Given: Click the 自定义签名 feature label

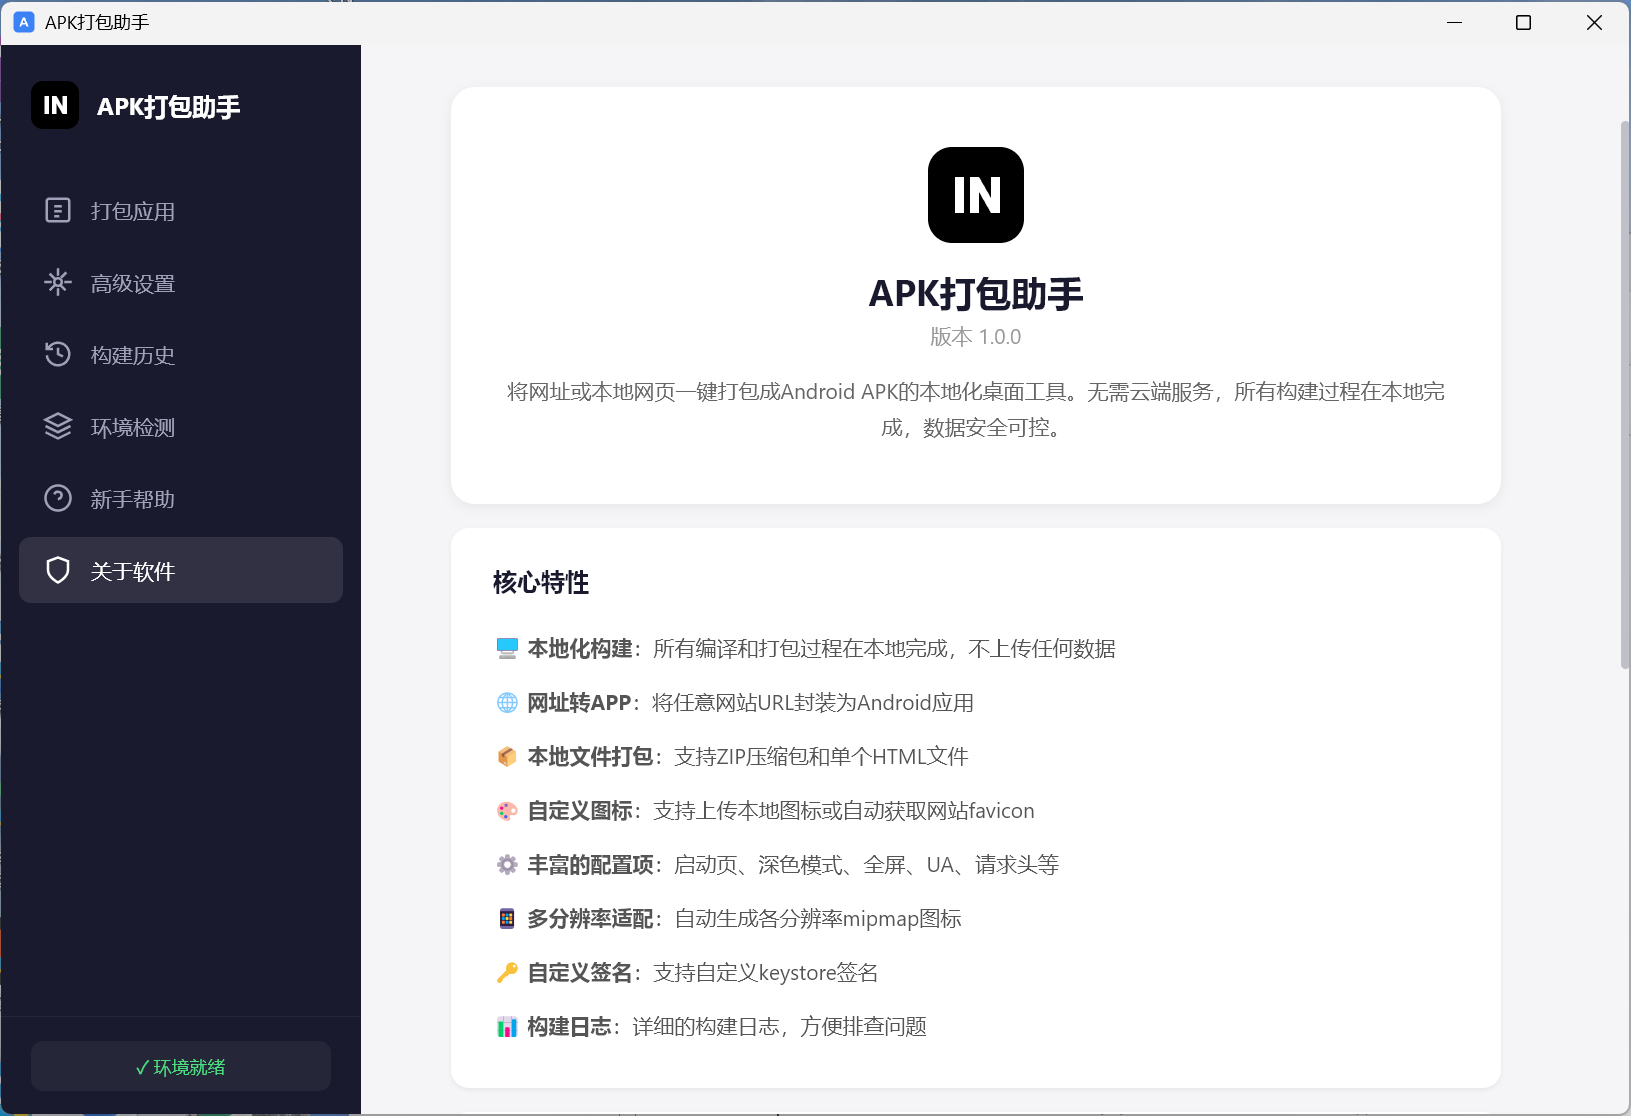Looking at the screenshot, I should [580, 972].
